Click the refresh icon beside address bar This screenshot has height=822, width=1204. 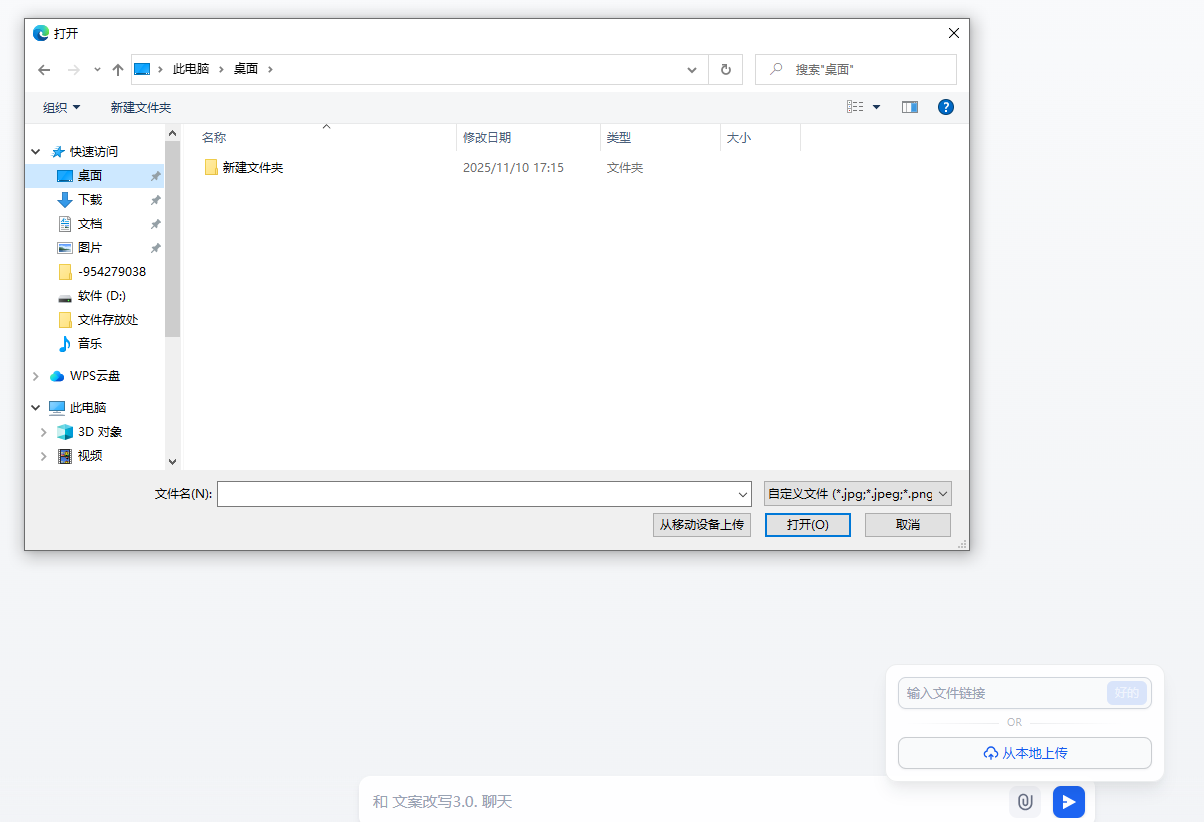[725, 69]
